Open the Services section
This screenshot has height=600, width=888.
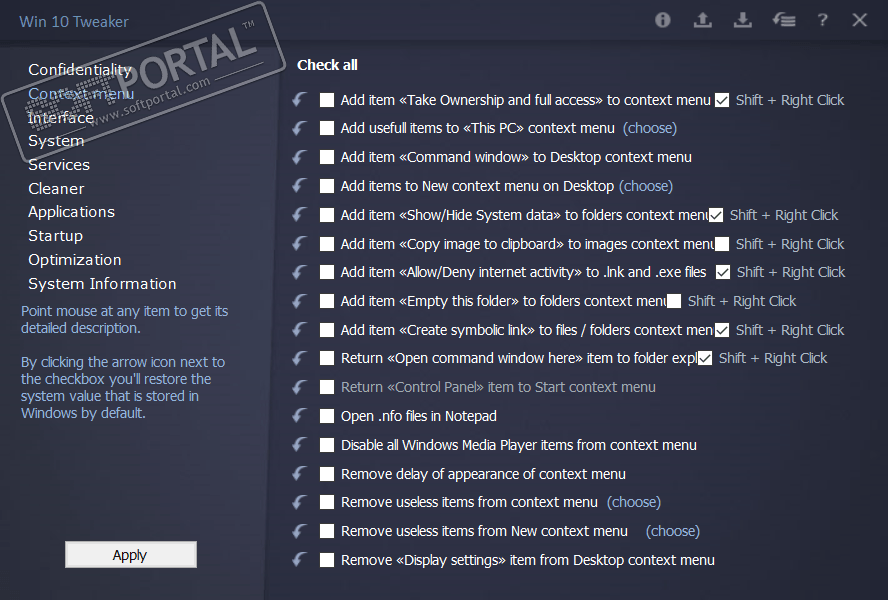click(x=59, y=165)
